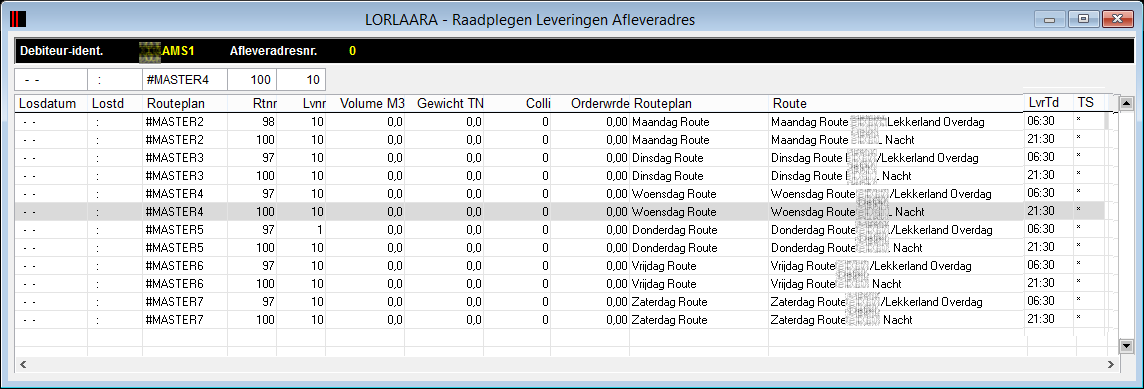Screen dimensions: 1144x389
Task: Select the Woensdag Route Lekkerland Overdag route cell
Action: [896, 194]
